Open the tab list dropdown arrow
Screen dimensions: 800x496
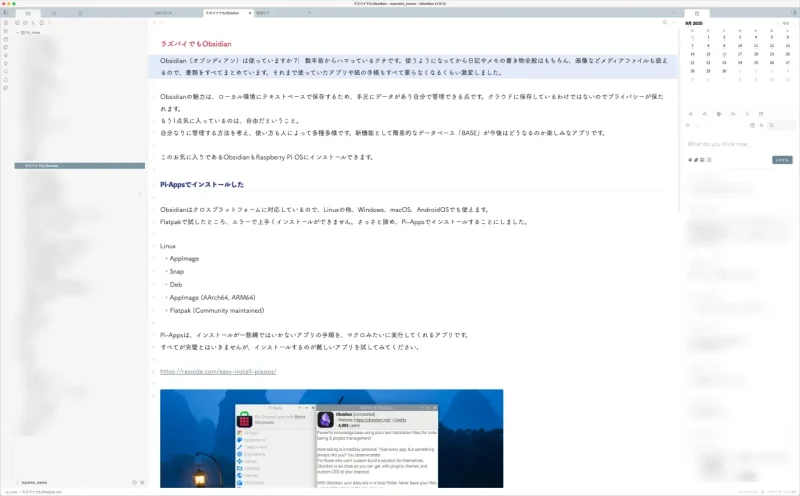tap(674, 13)
